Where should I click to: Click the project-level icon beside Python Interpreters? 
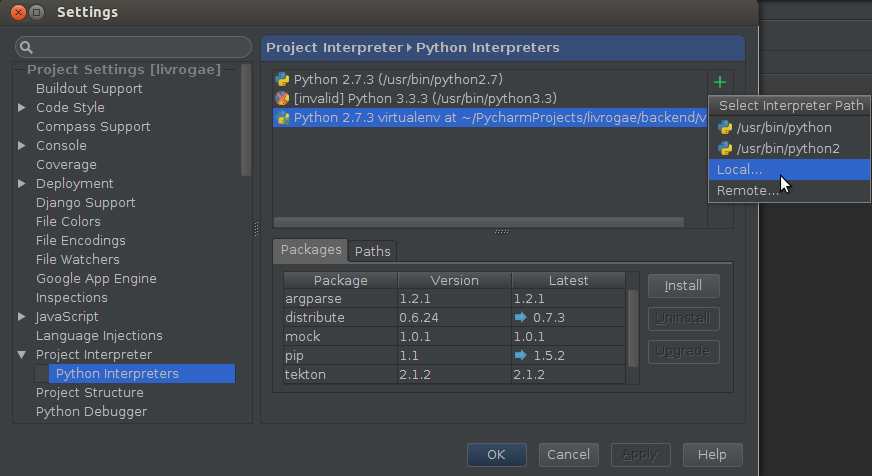pyautogui.click(x=42, y=374)
